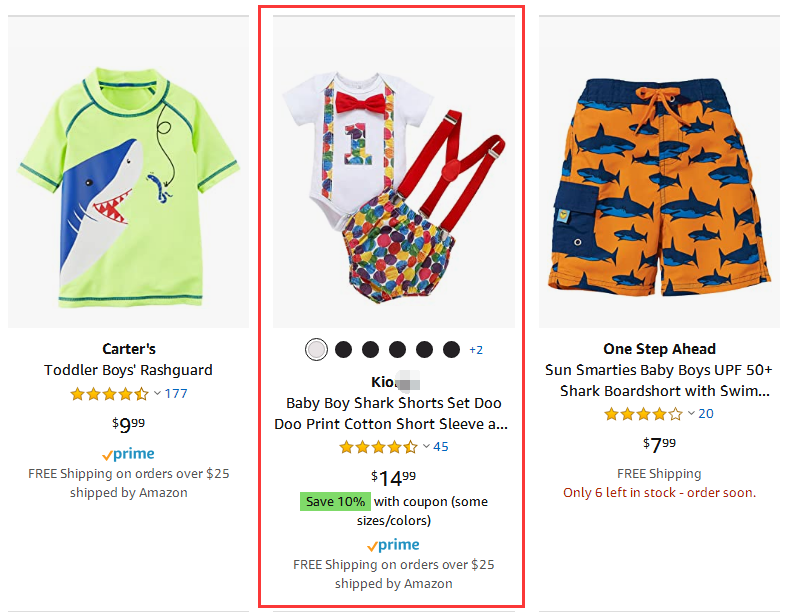Expand rating chevron next to 20 reviews

coord(692,414)
